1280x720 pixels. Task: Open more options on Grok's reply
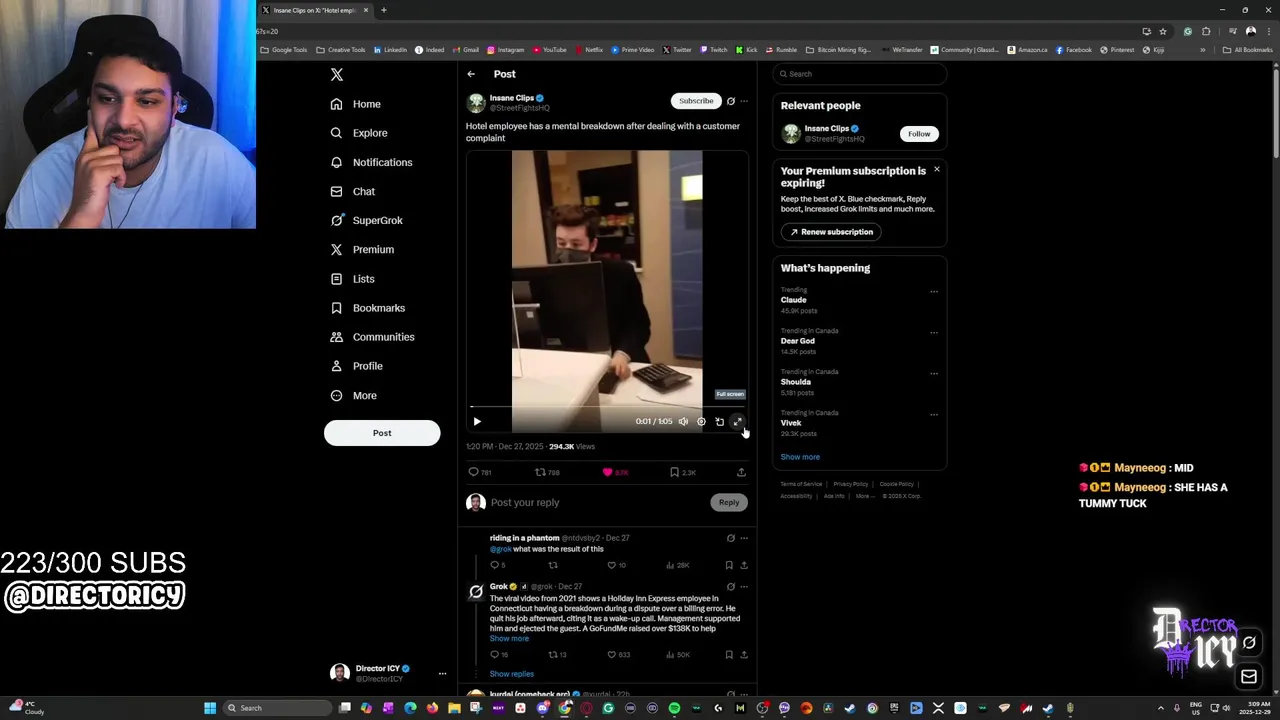coord(744,587)
